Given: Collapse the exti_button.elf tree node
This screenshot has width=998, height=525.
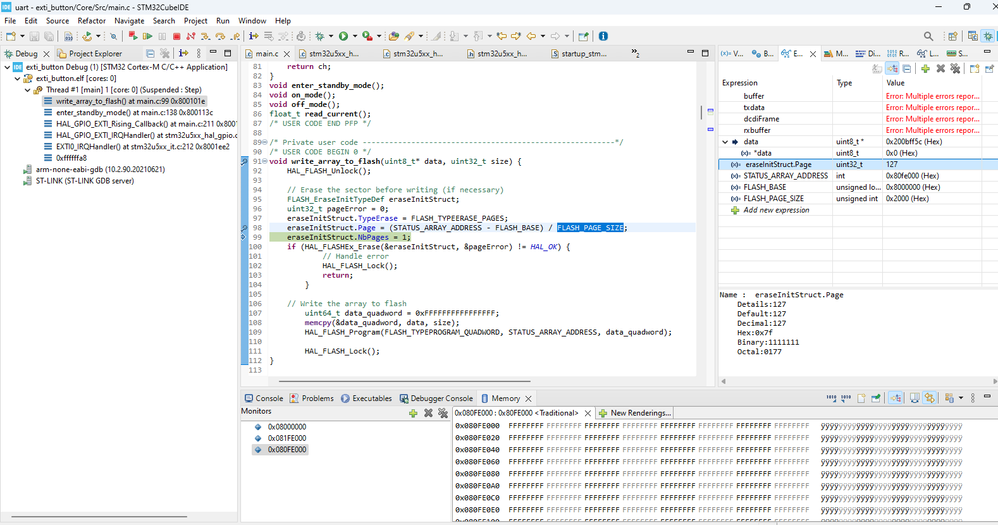Looking at the screenshot, I should tap(18, 78).
